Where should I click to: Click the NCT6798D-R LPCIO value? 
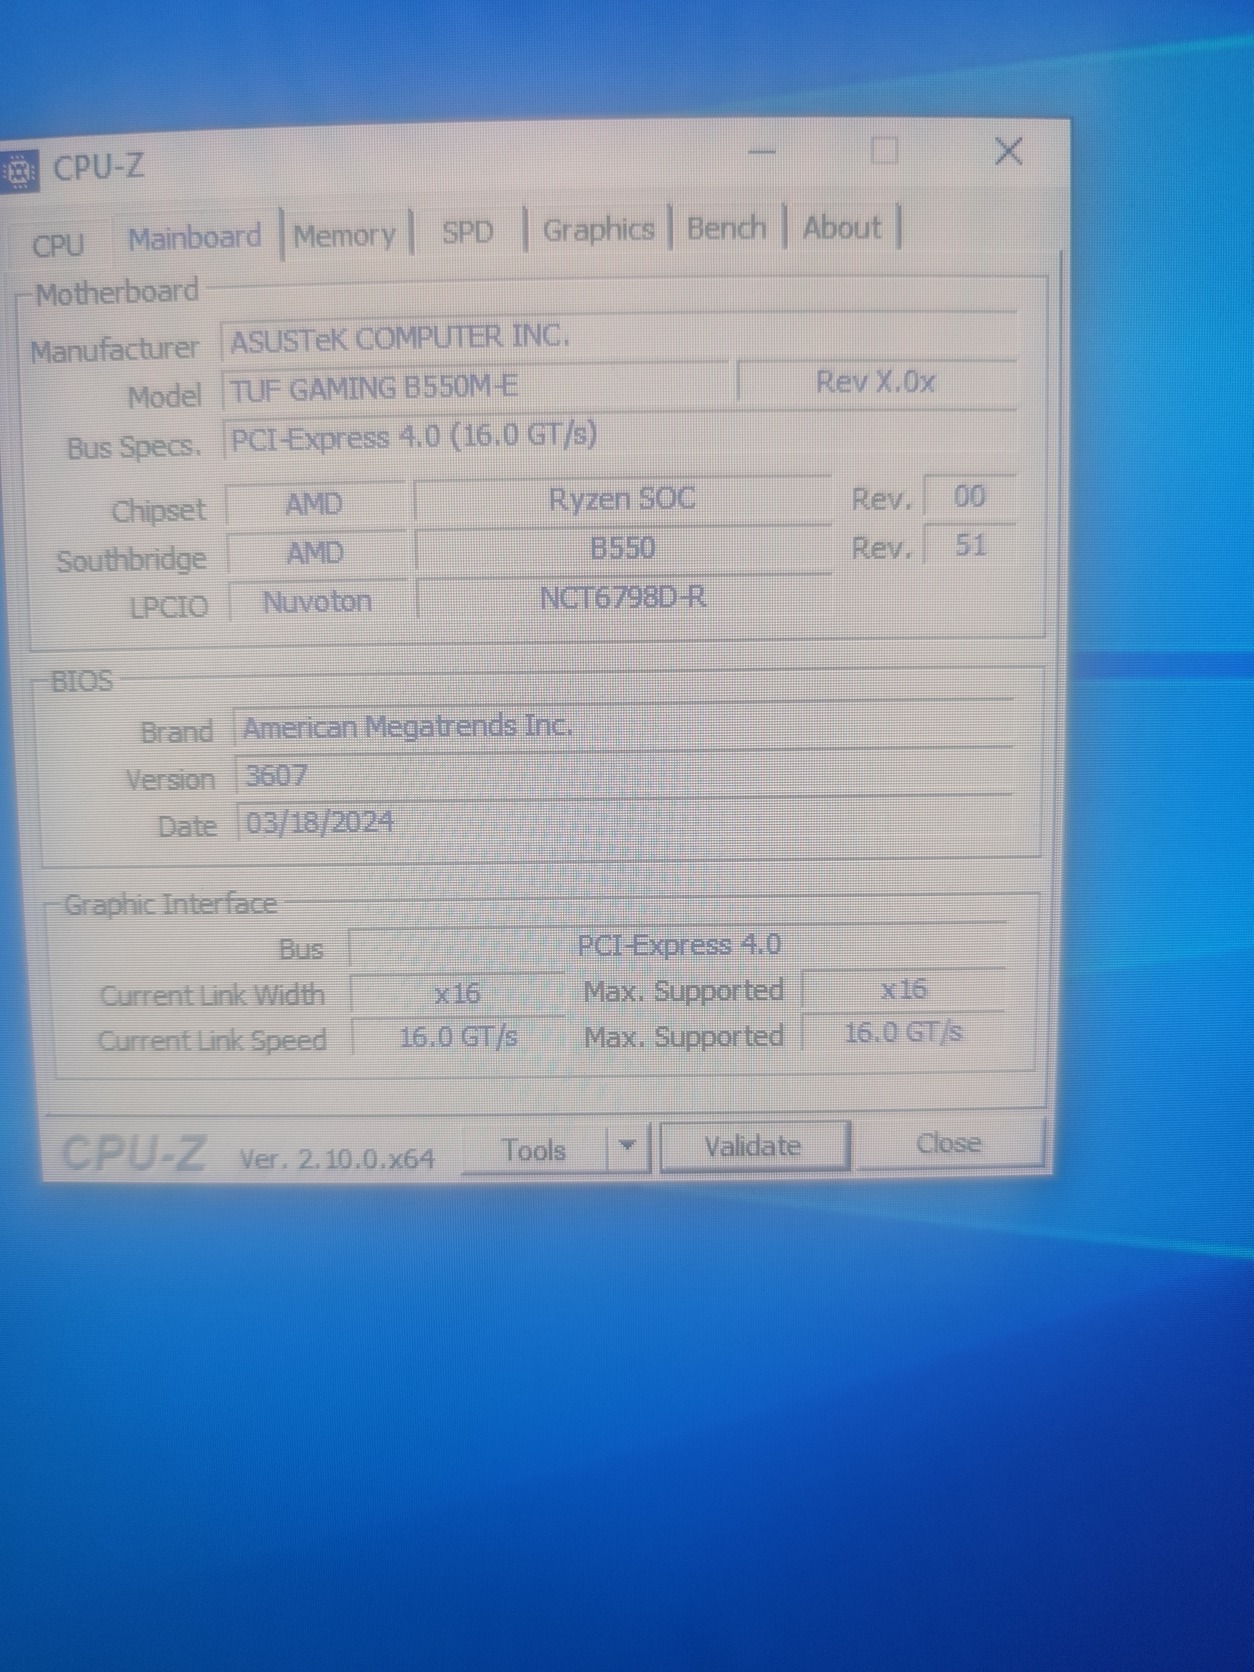click(x=623, y=598)
